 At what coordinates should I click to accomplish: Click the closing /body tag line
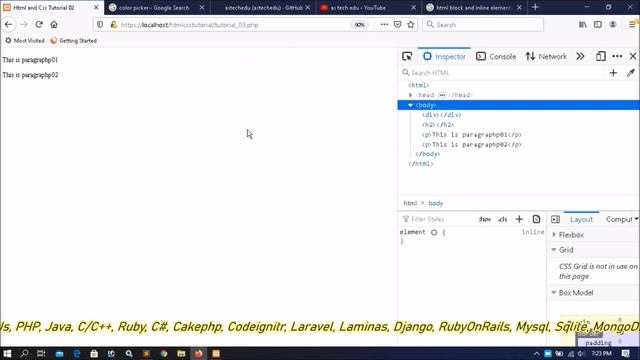click(427, 154)
